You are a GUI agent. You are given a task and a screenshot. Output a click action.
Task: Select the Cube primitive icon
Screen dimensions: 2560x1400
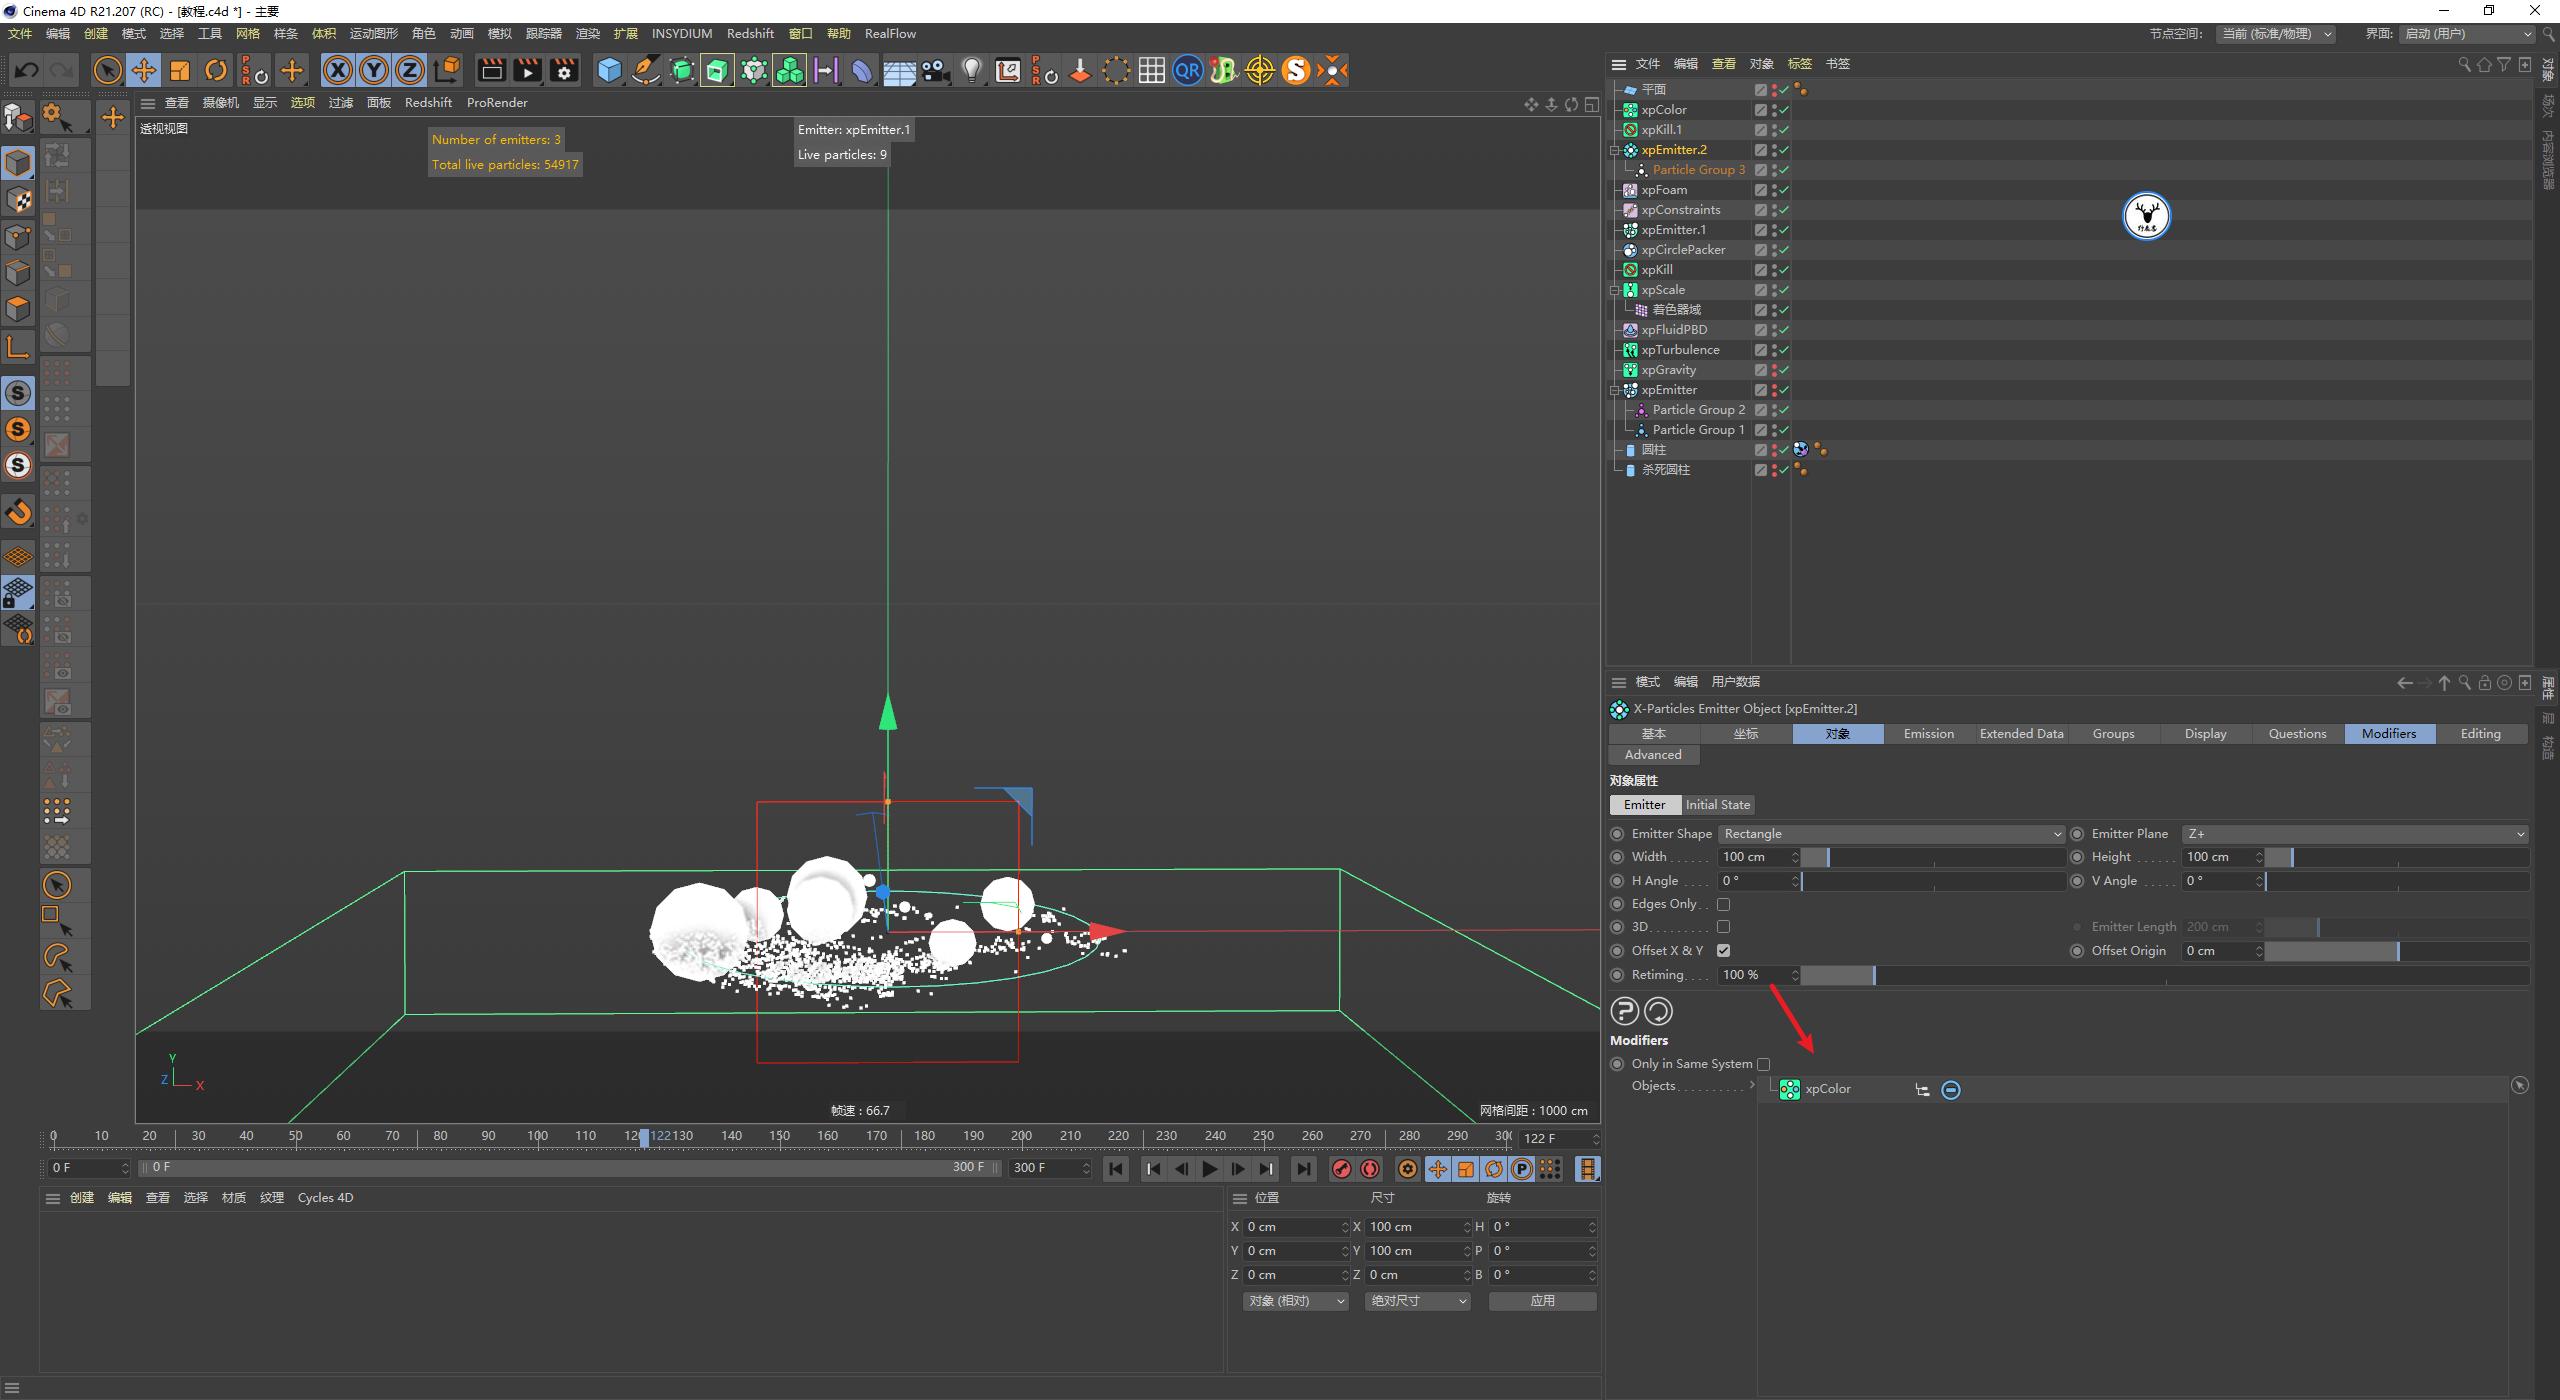[610, 70]
